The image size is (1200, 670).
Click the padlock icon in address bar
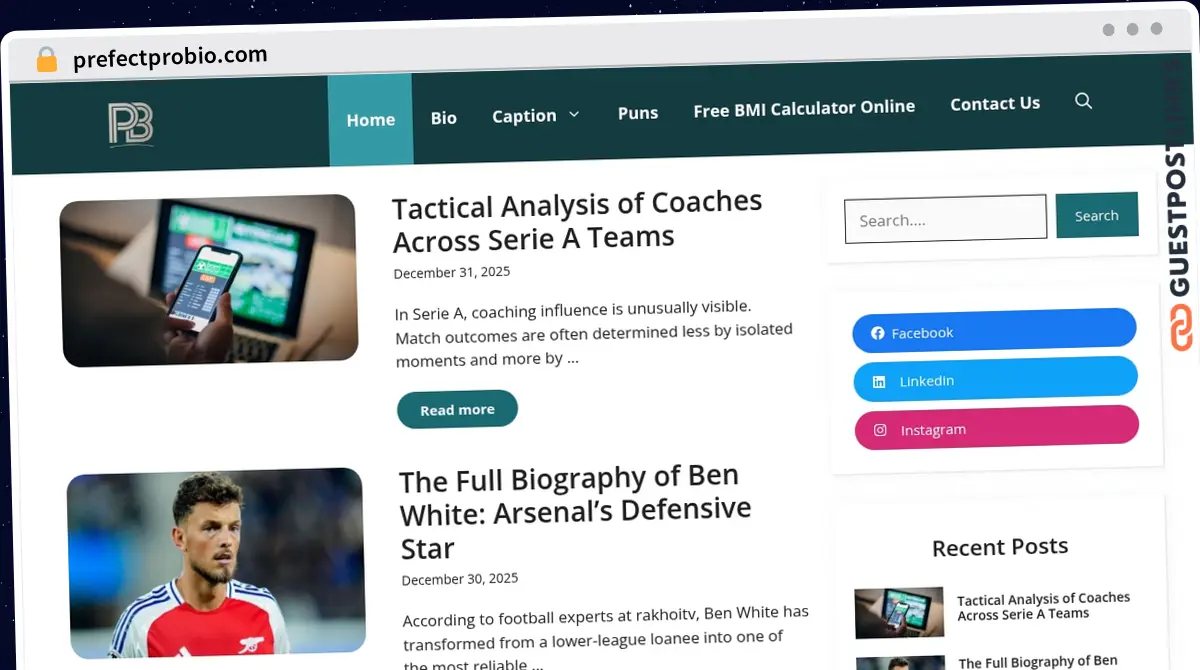pyautogui.click(x=46, y=60)
